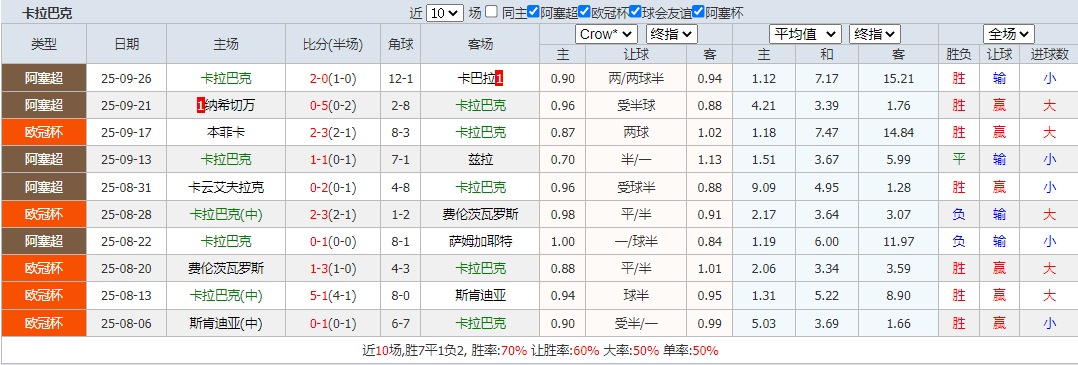Image resolution: width=1078 pixels, height=365 pixels.
Task: Open the 终指 dropdown beside 平均值
Action: click(x=874, y=34)
